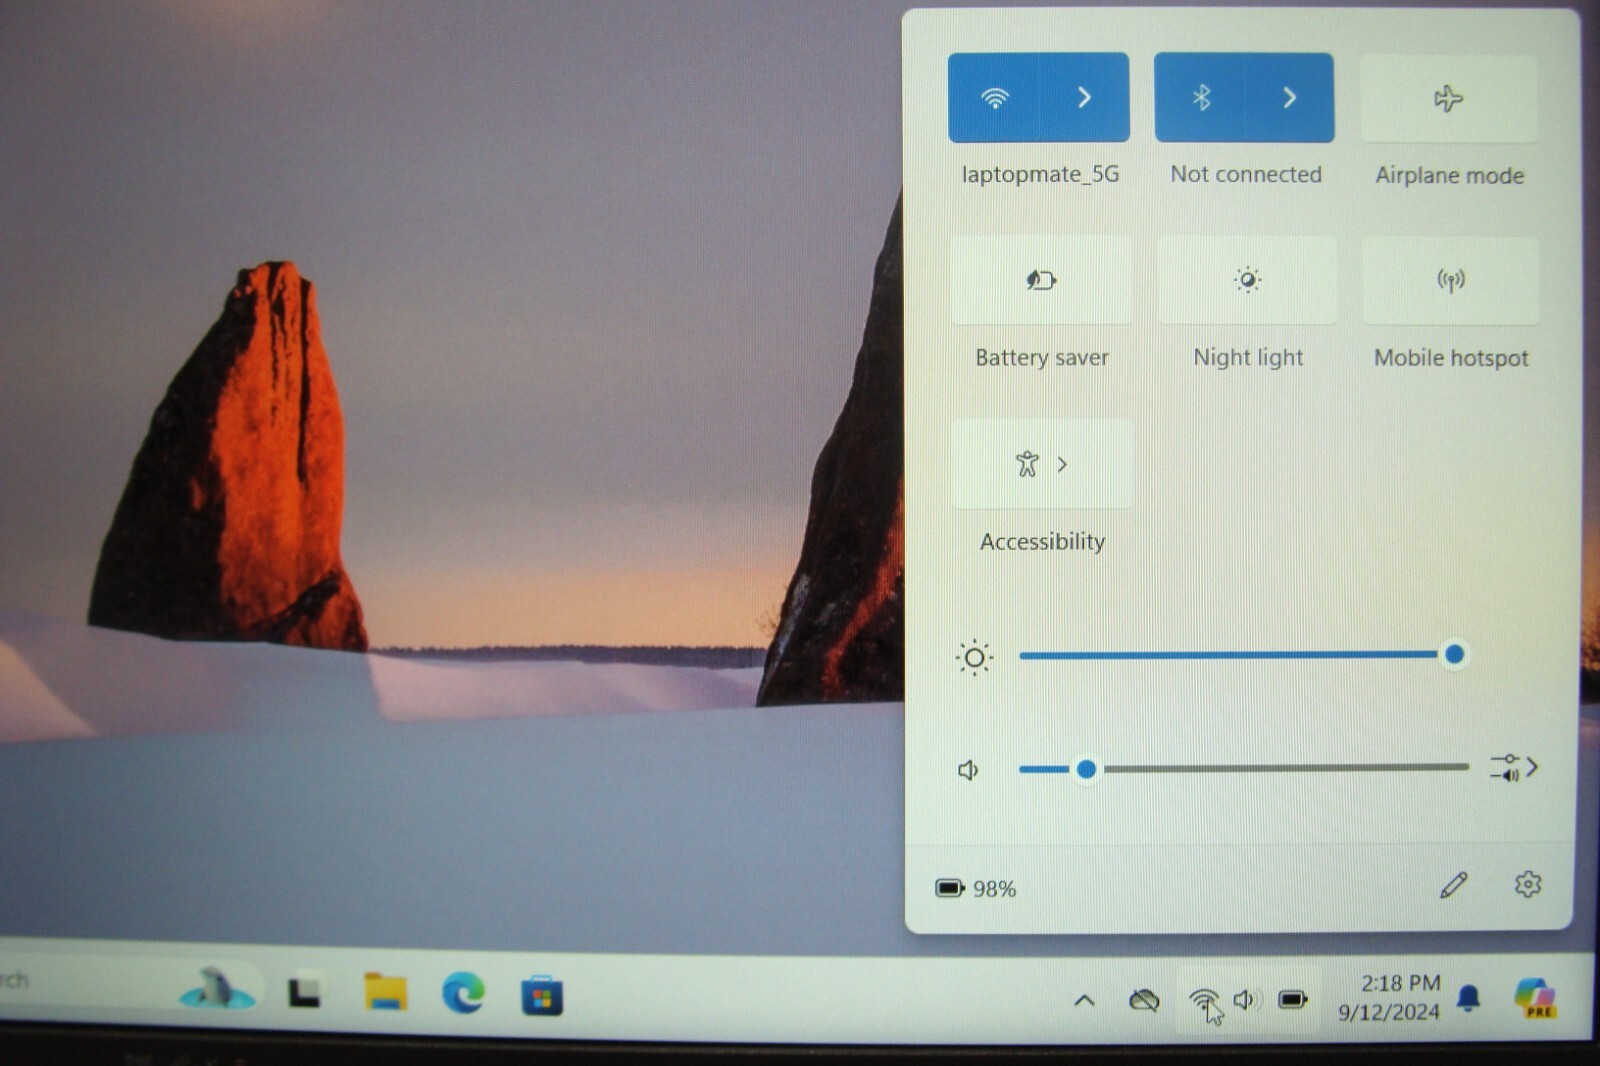The width and height of the screenshot is (1600, 1066).
Task: Edit quick settings with the pencil icon
Action: point(1453,885)
